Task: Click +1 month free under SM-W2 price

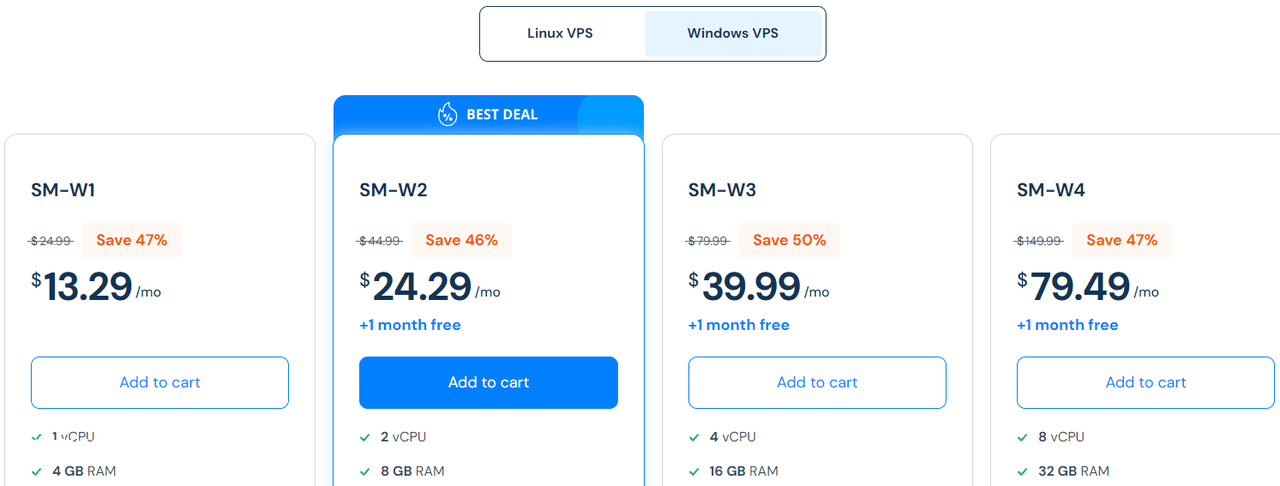Action: click(410, 325)
